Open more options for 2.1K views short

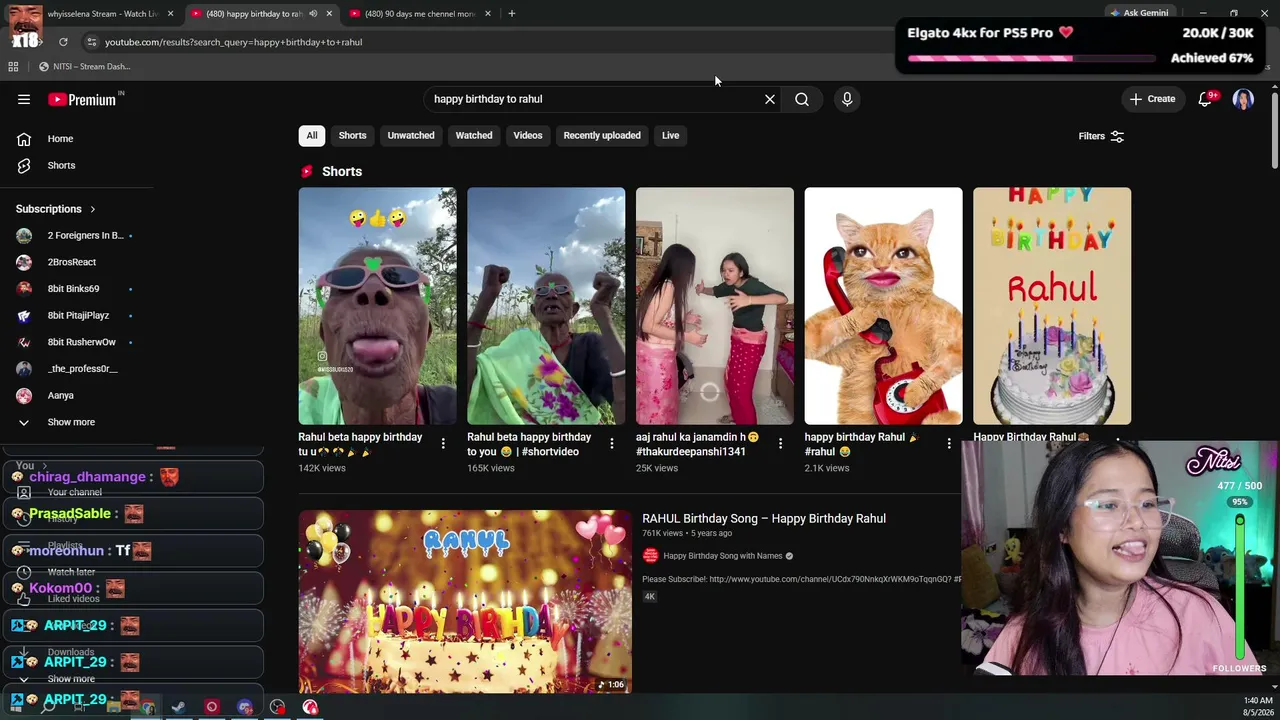(949, 444)
